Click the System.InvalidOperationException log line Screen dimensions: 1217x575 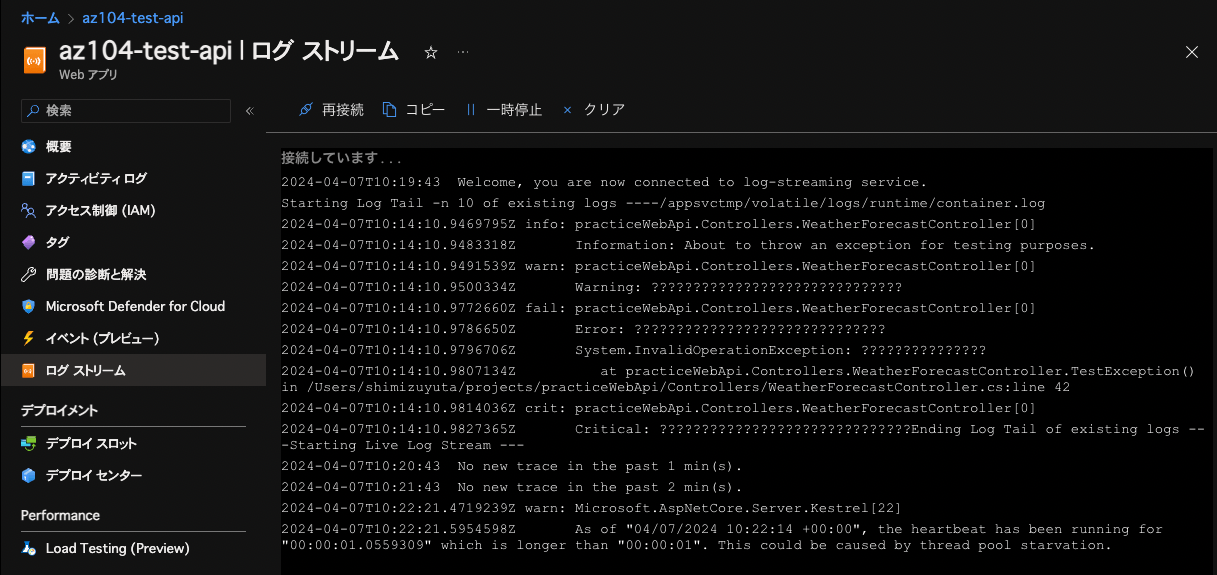click(x=633, y=350)
